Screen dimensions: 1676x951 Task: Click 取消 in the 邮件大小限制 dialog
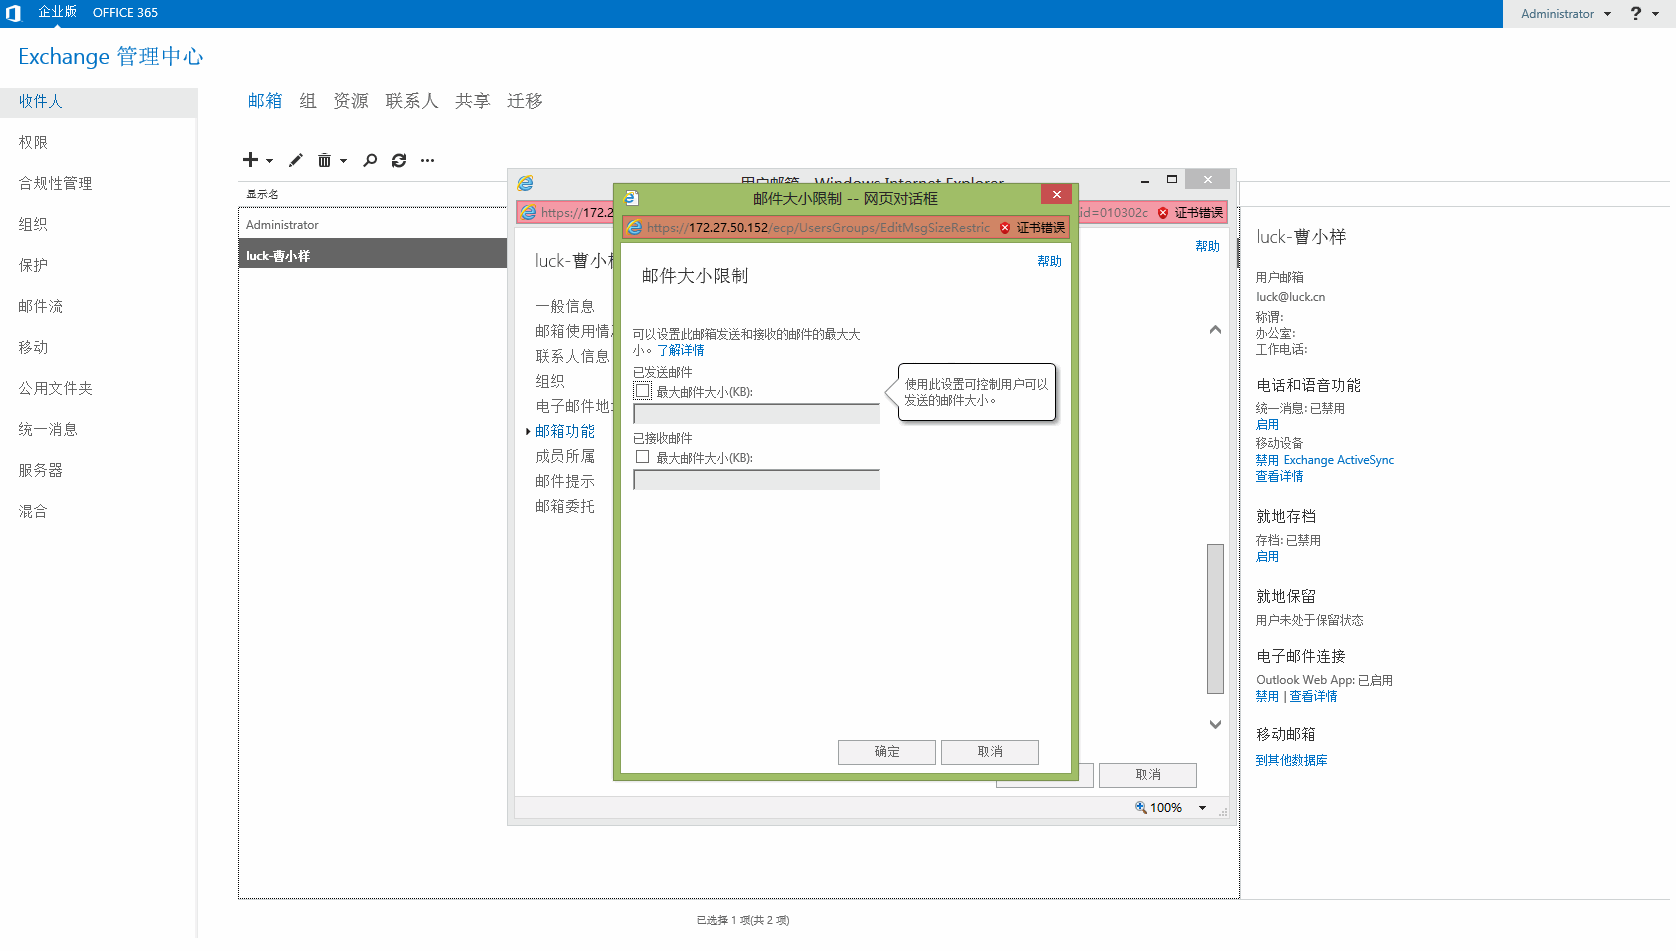(x=990, y=752)
